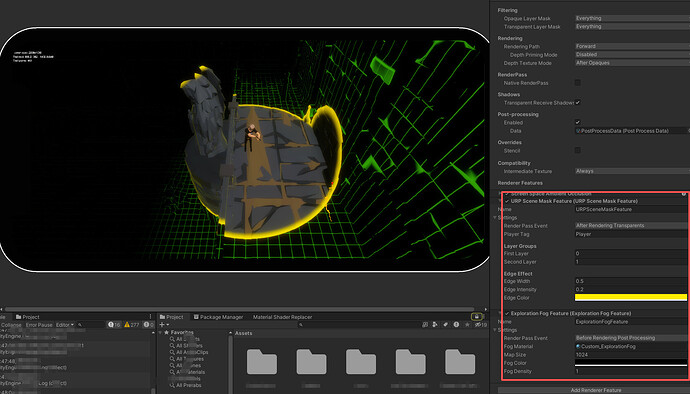Click the log-type info icon in Project toolbar
The width and height of the screenshot is (690, 394).
[456, 324]
